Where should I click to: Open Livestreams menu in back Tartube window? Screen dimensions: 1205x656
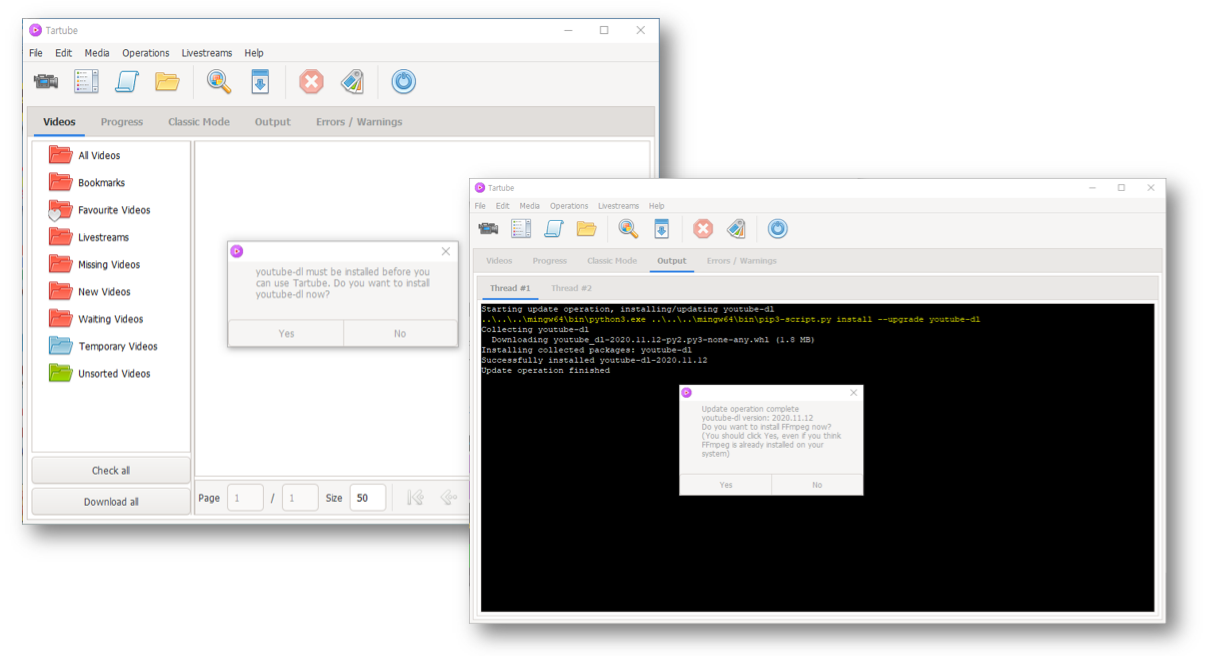coord(207,53)
